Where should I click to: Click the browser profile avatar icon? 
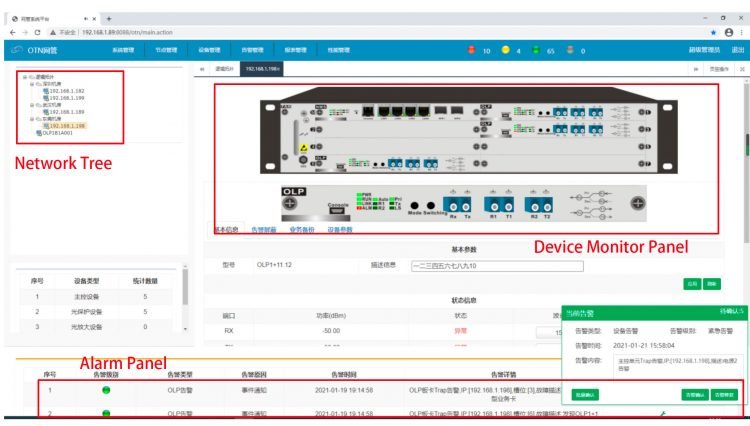click(729, 32)
